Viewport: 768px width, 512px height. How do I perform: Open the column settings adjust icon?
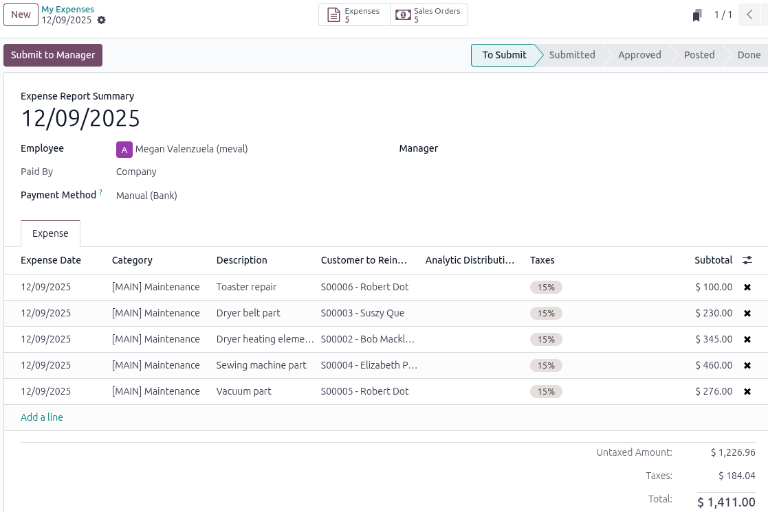click(x=747, y=260)
